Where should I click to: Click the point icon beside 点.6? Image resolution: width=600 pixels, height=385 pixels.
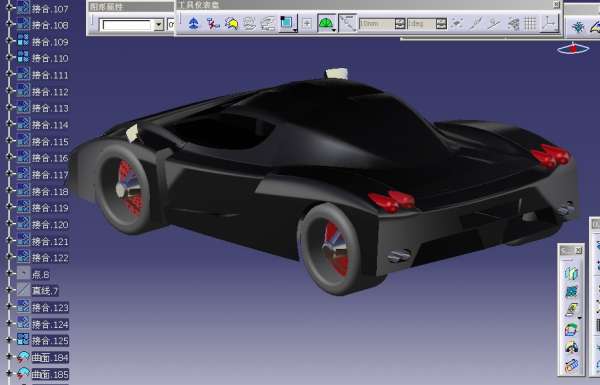pyautogui.click(x=23, y=273)
